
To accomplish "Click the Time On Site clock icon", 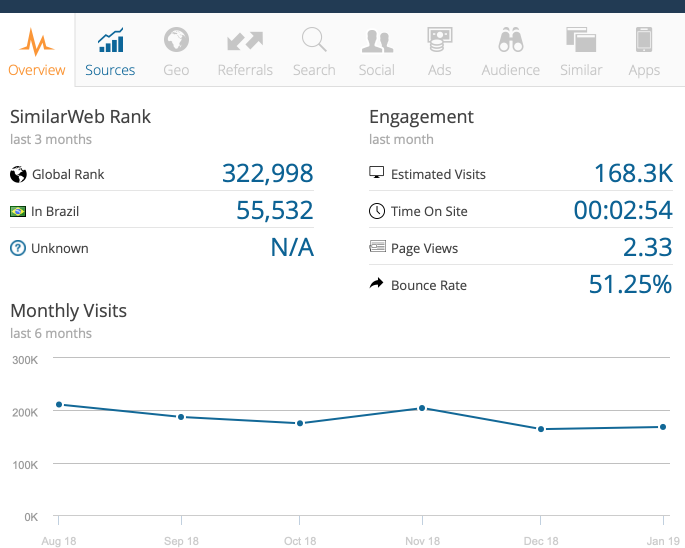I will (377, 211).
